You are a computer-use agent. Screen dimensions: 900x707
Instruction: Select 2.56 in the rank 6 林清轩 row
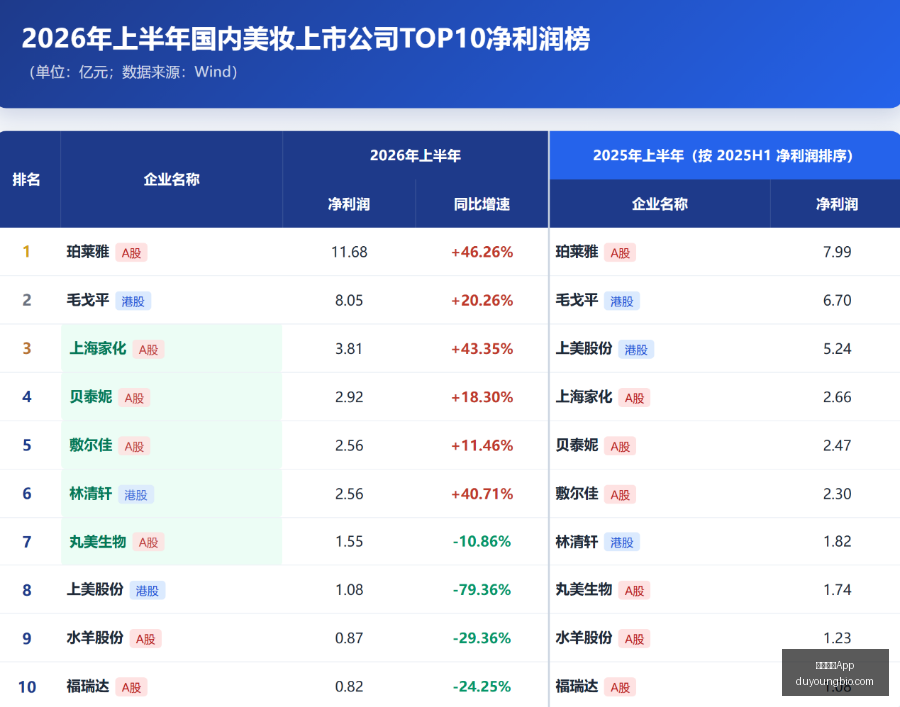tap(349, 494)
